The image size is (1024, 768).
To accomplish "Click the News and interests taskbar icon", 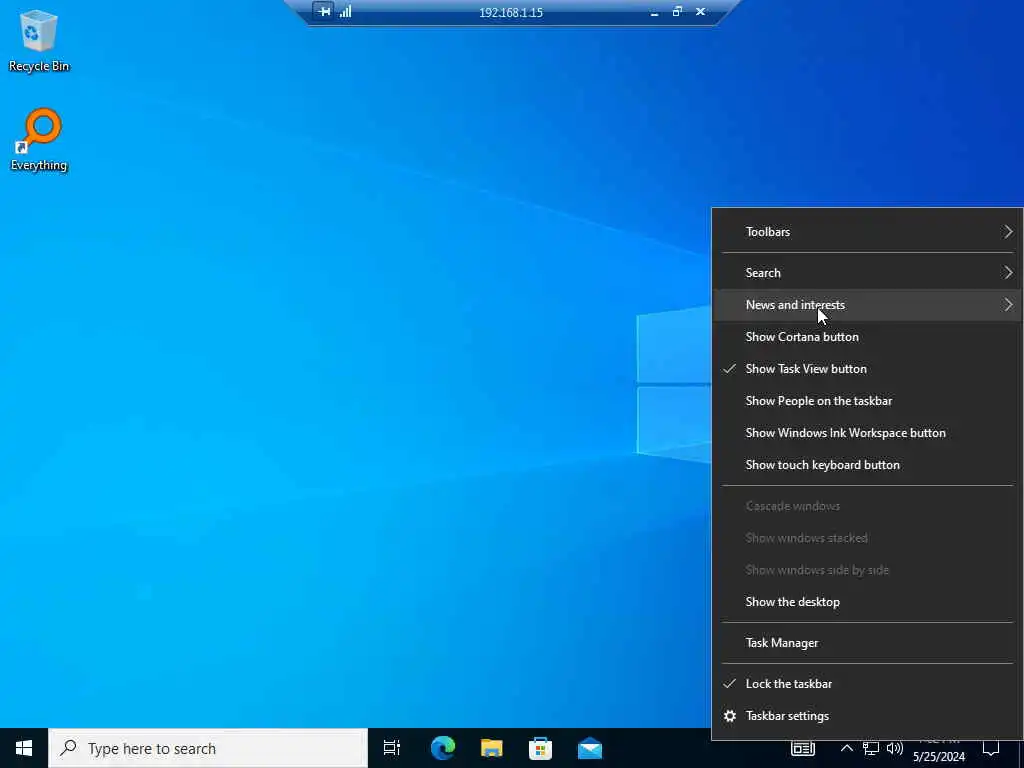I will coord(803,749).
